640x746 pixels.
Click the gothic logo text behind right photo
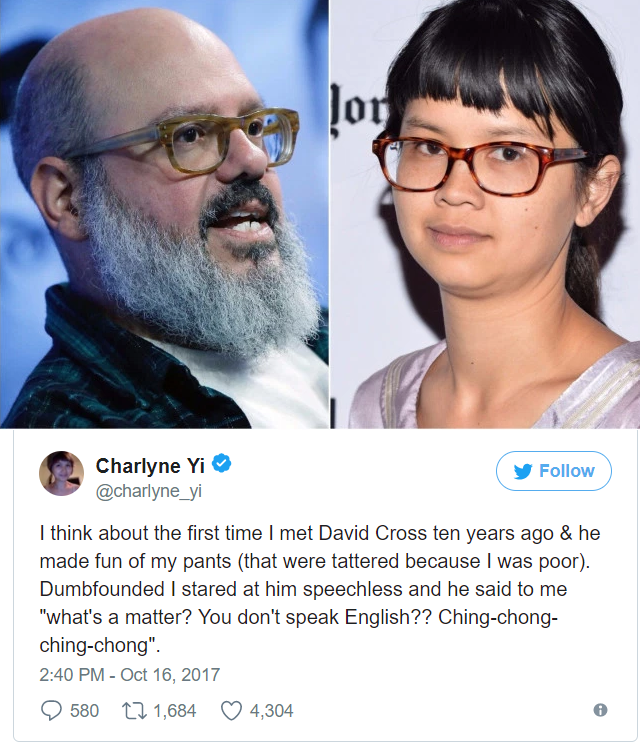pos(358,110)
